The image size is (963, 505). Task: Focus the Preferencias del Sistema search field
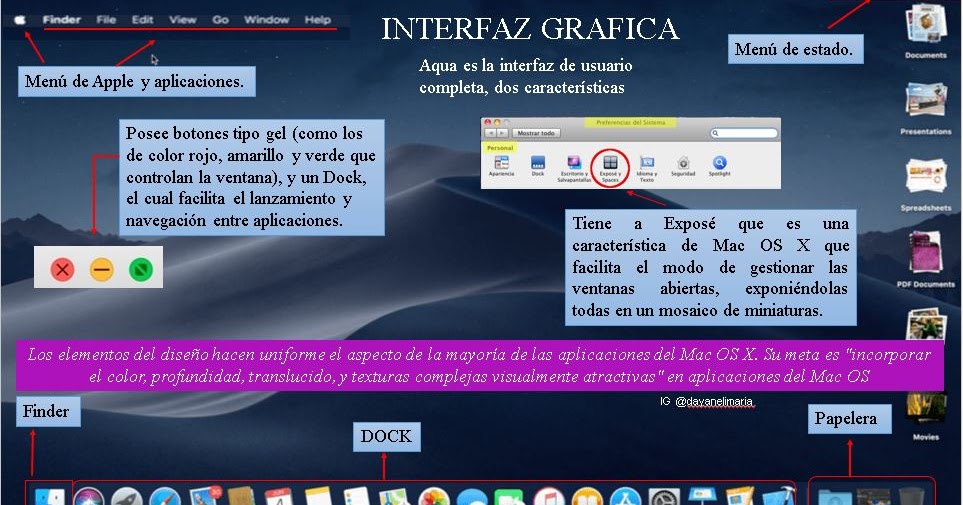coord(744,133)
